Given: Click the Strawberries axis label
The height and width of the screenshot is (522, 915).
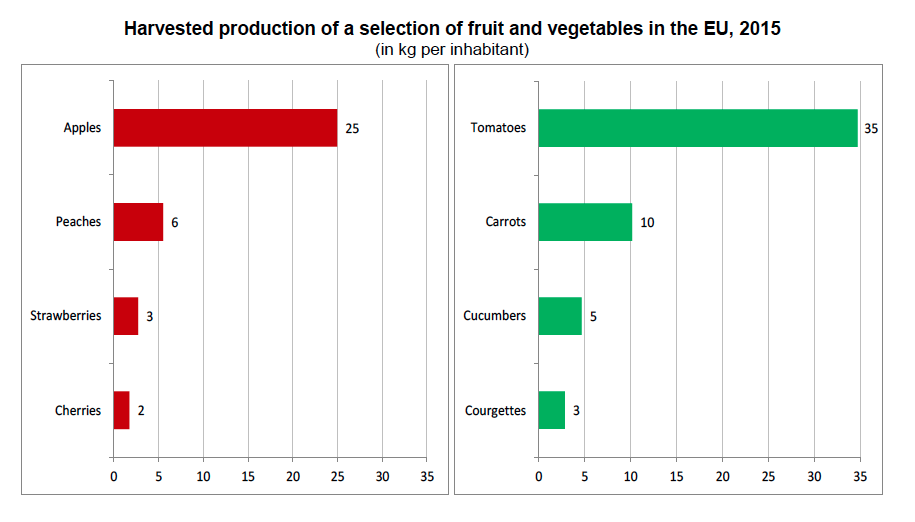Looking at the screenshot, I should point(66,316).
